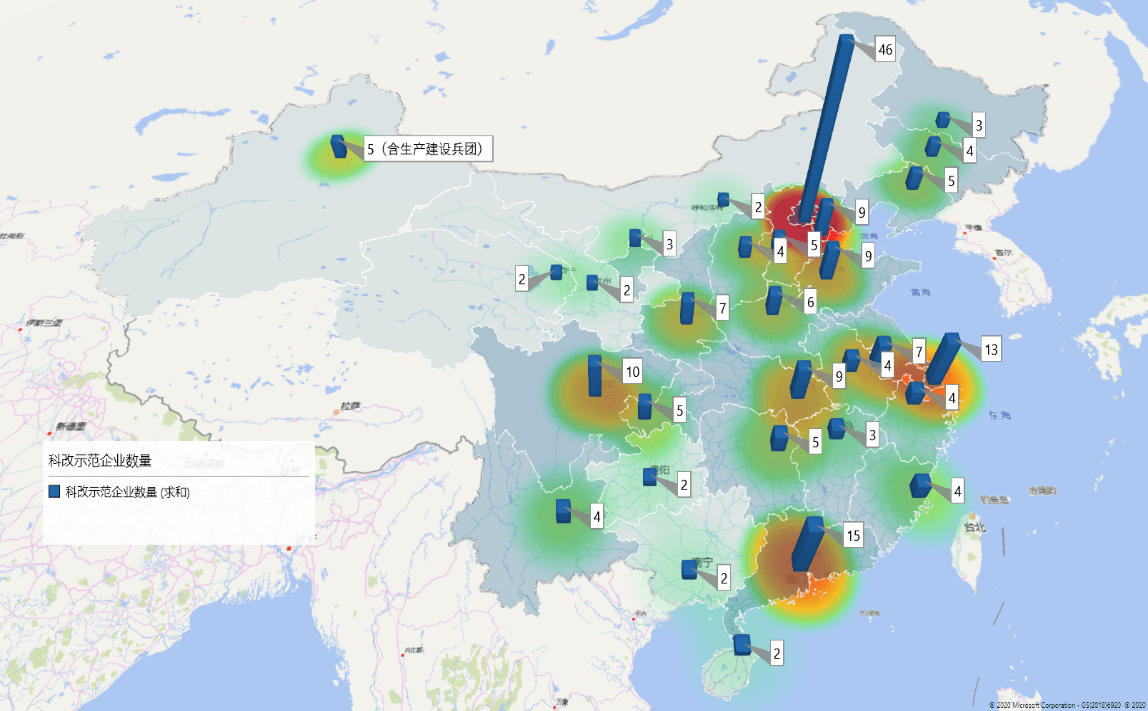1148x711 pixels.
Task: Select the blue bar over Xinjiang
Action: (339, 146)
